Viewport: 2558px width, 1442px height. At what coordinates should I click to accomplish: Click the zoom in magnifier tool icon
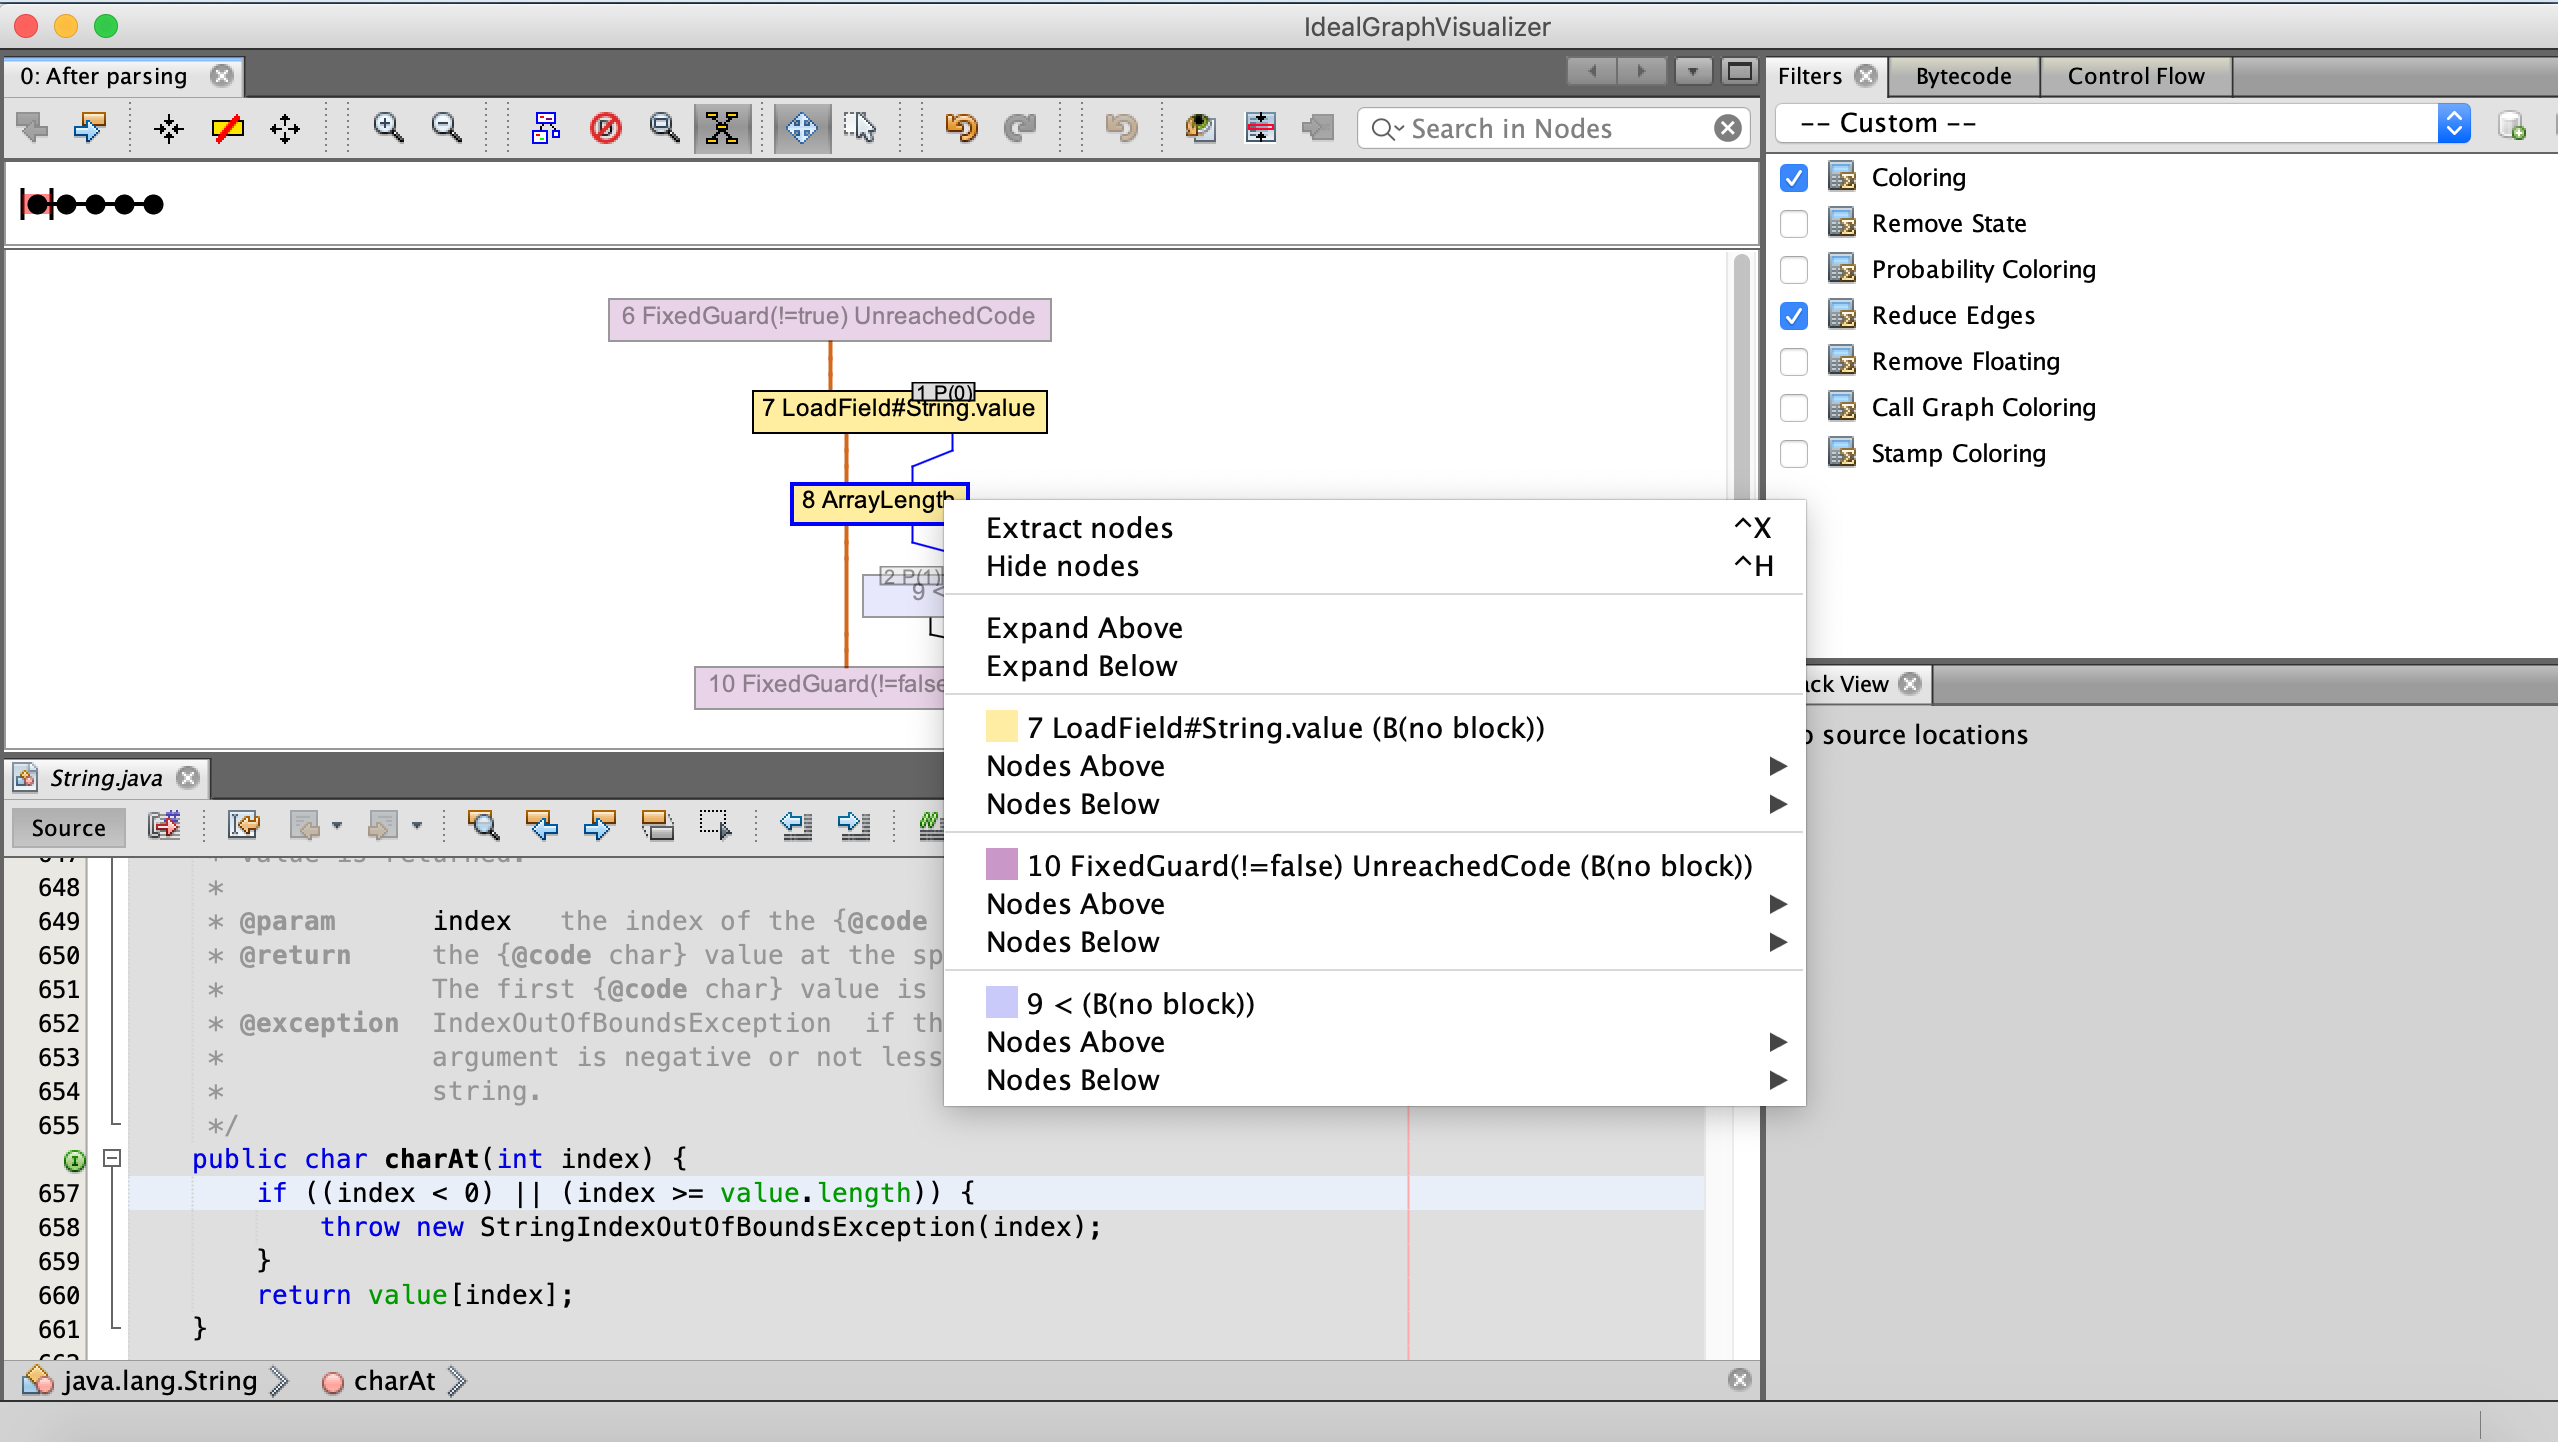[388, 128]
